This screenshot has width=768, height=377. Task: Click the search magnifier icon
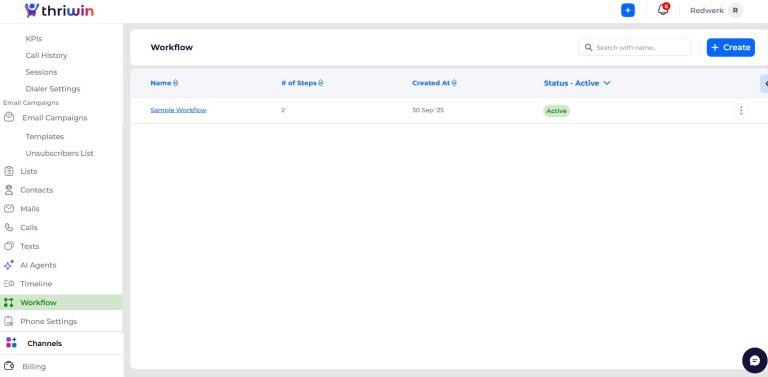coord(588,47)
